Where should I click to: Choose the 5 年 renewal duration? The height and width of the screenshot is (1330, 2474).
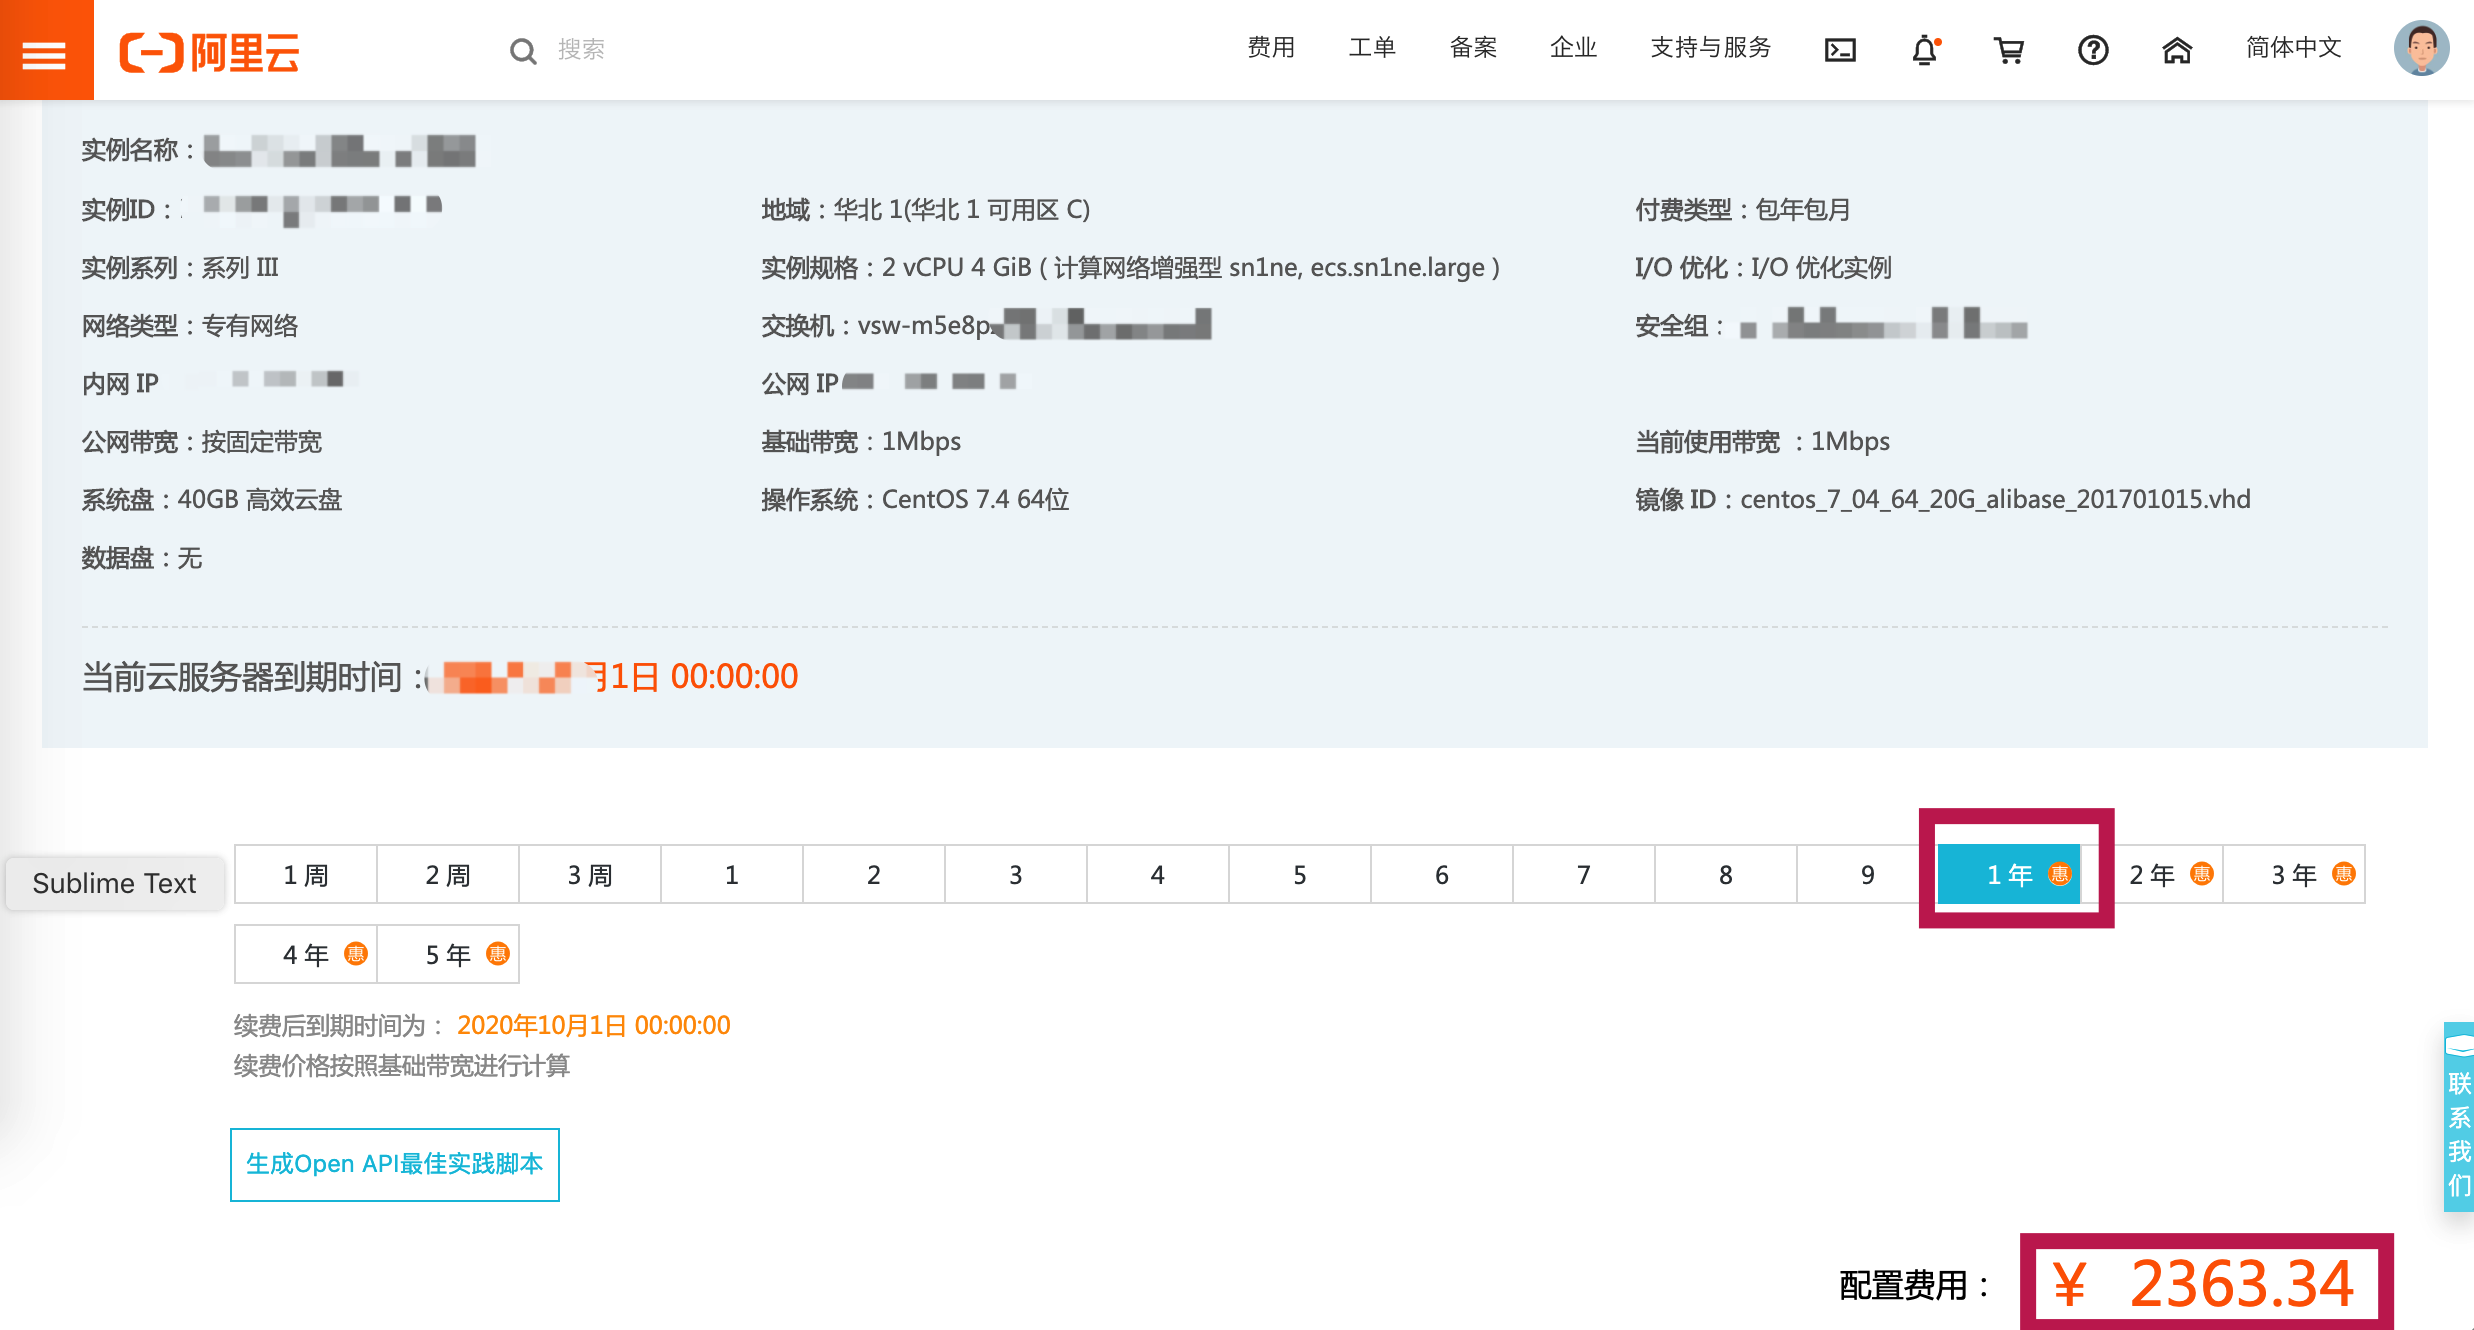coord(448,955)
